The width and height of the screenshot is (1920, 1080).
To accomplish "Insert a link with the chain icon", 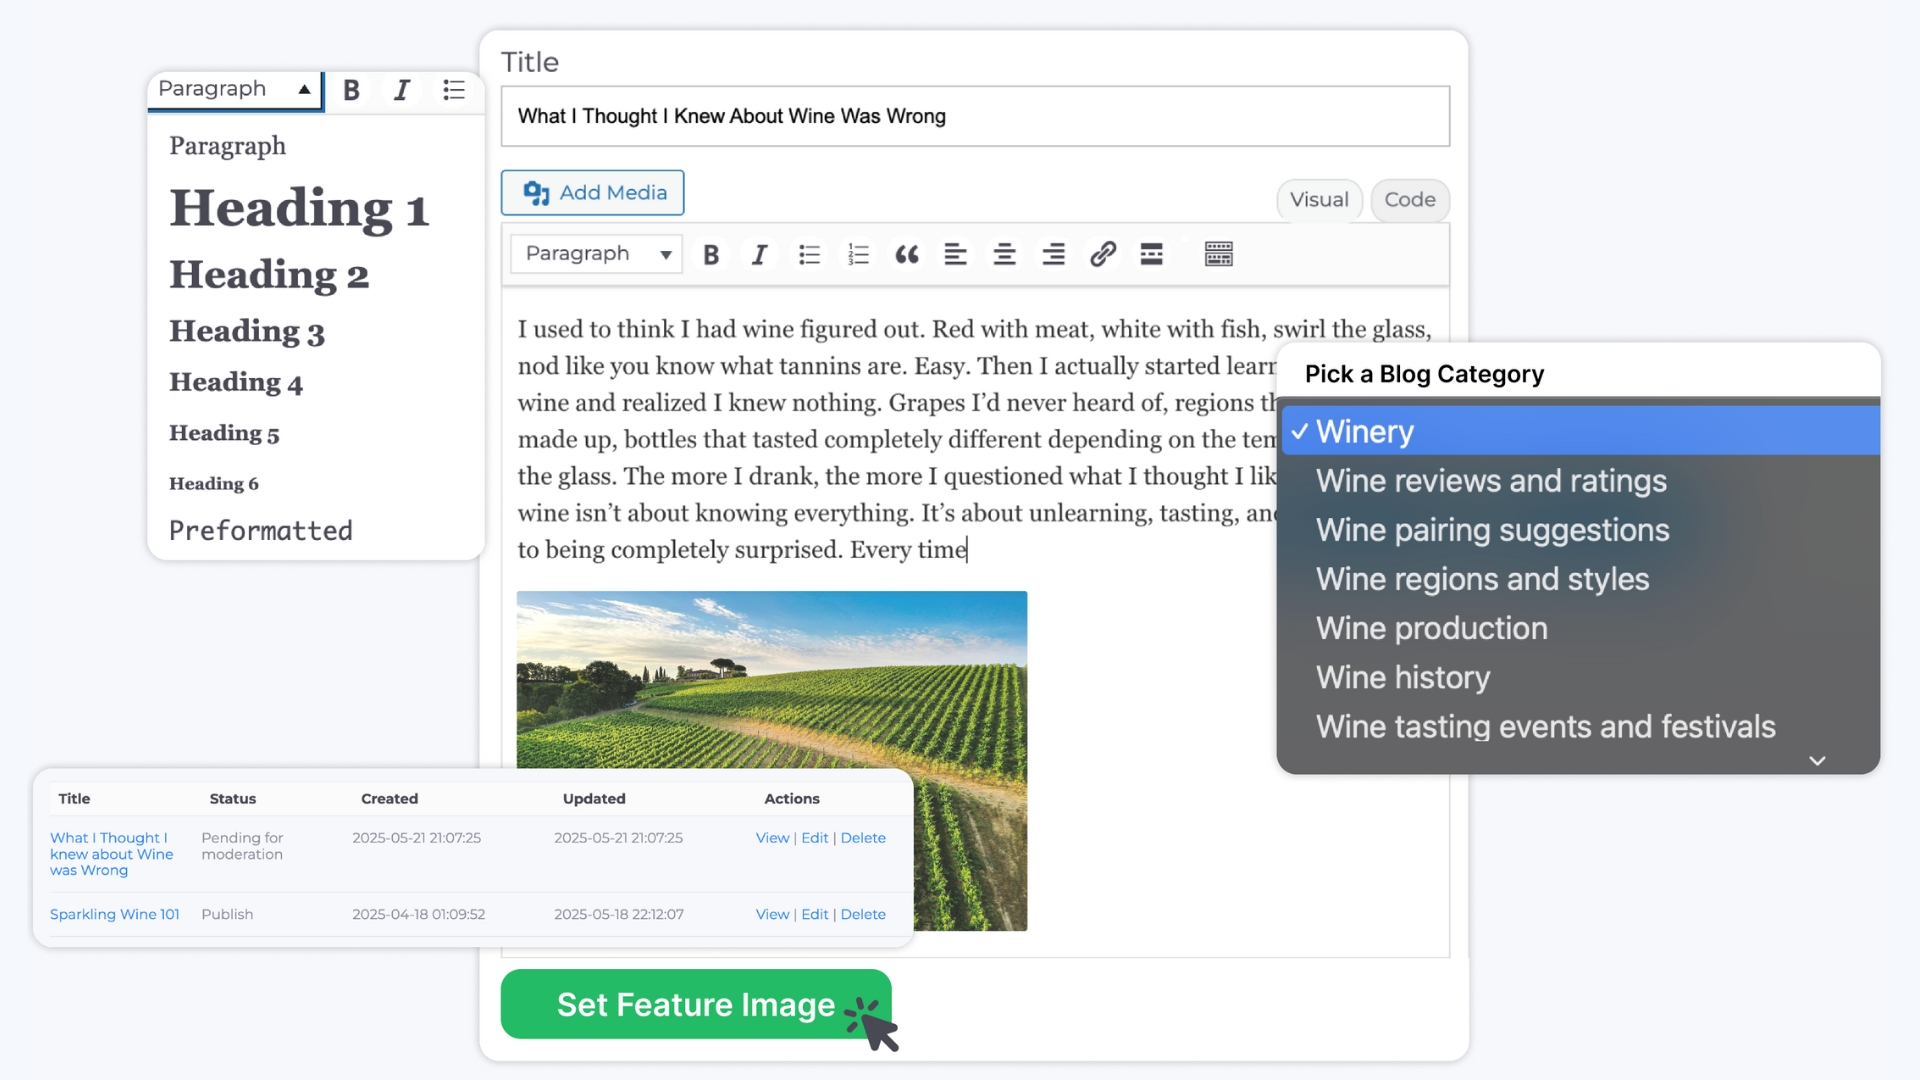I will pyautogui.click(x=1102, y=255).
